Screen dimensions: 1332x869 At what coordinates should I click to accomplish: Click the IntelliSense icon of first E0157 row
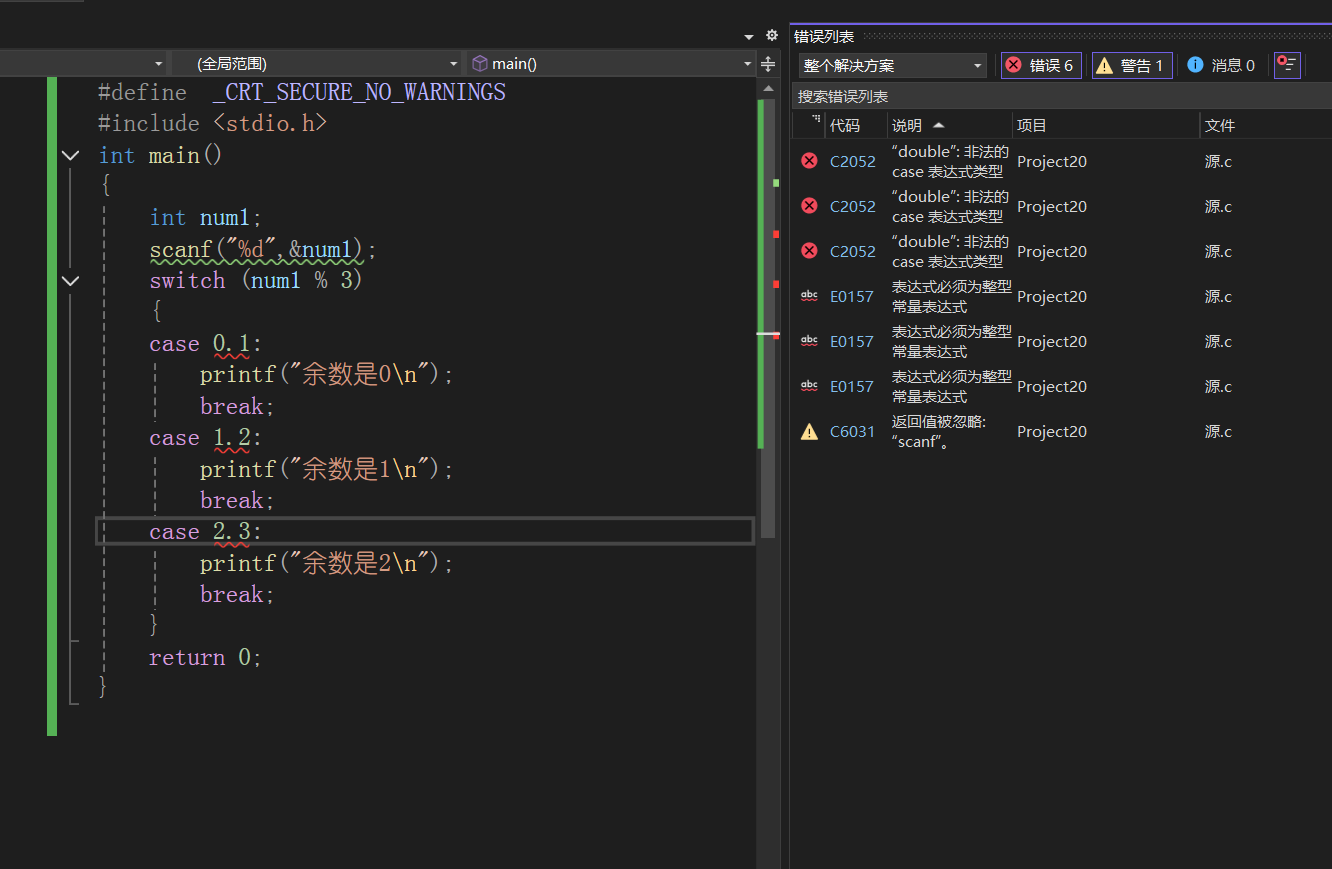tap(809, 296)
